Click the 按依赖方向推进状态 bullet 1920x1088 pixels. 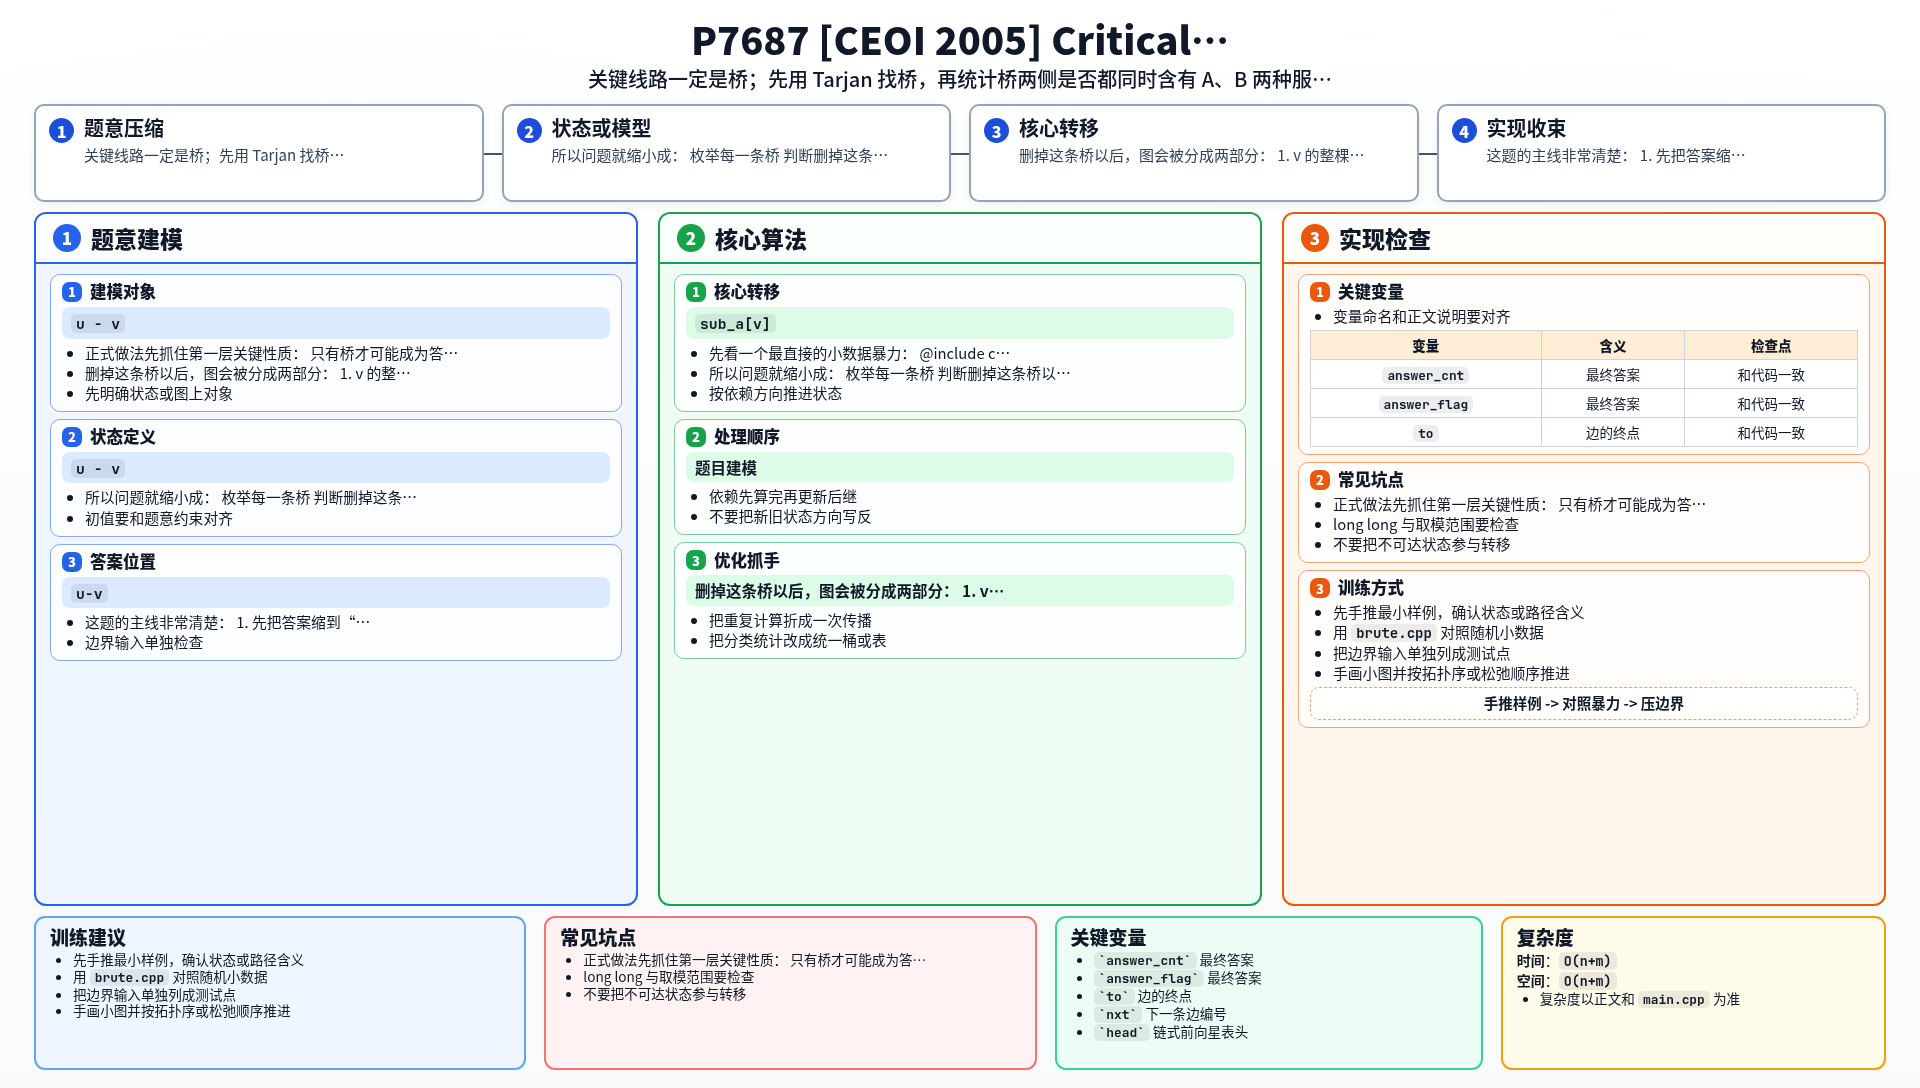775,394
